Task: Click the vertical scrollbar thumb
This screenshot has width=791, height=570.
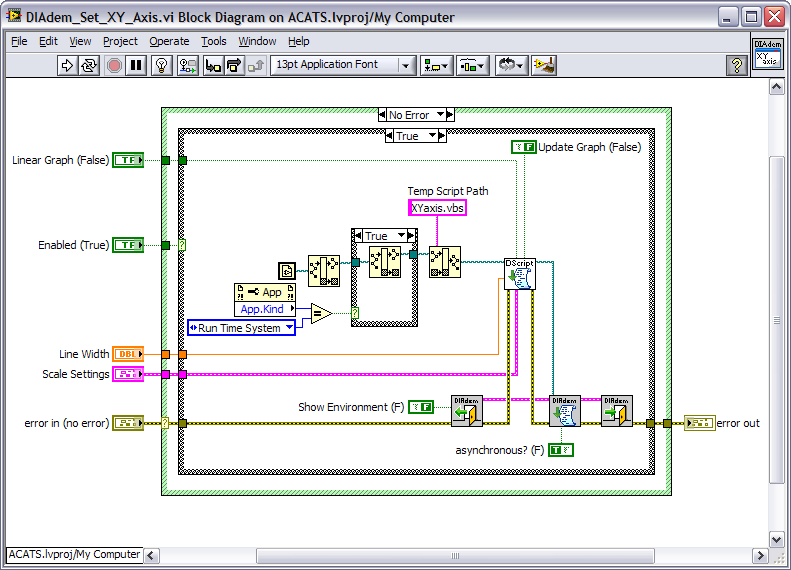Action: coord(776,320)
